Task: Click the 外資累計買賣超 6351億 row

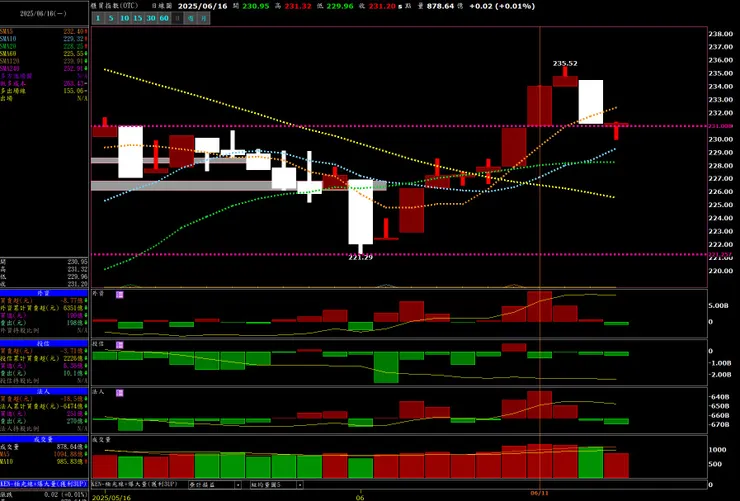Action: [x=44, y=308]
